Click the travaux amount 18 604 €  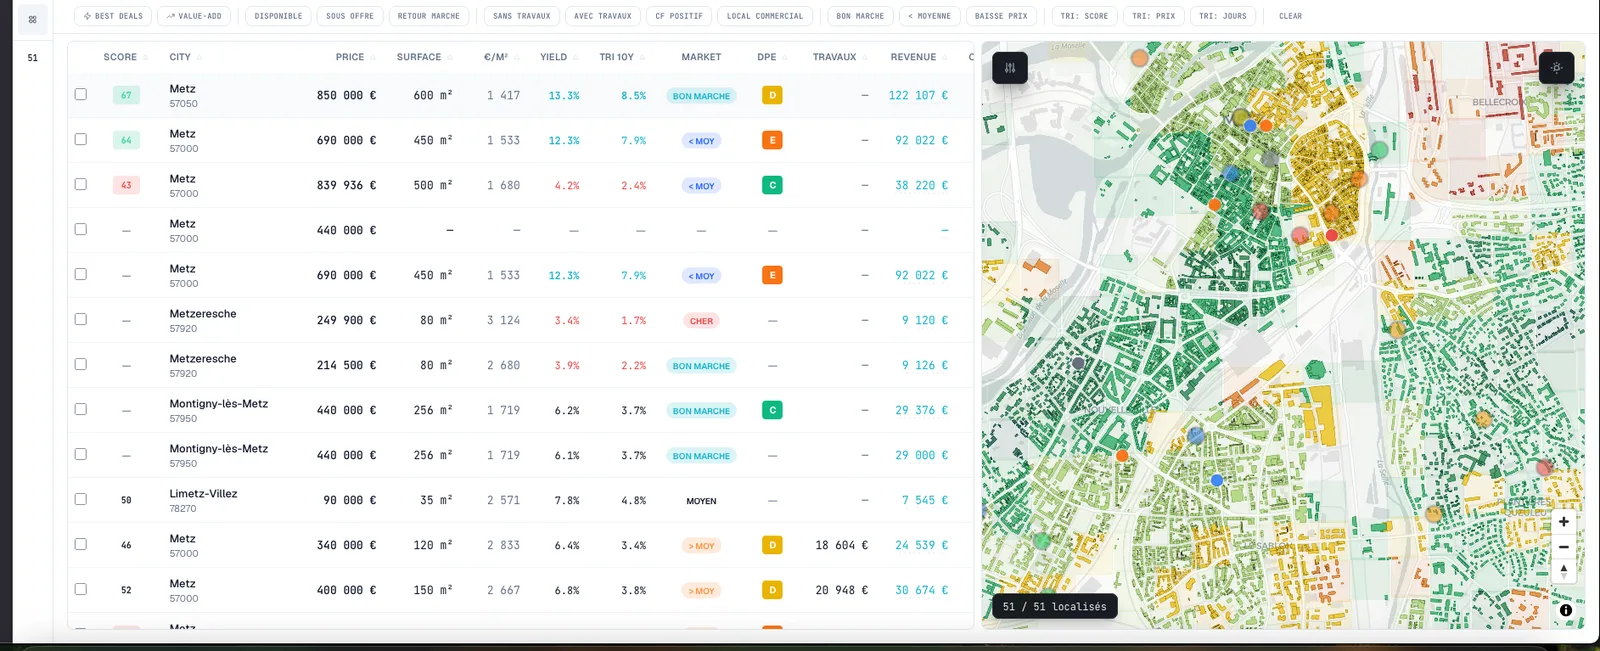841,545
